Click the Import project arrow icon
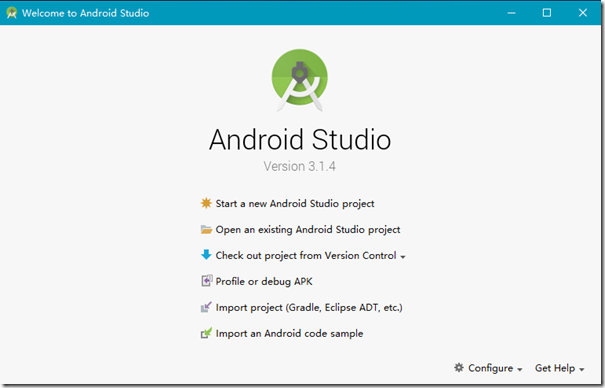Viewport: 605px width, 388px height. [x=206, y=307]
